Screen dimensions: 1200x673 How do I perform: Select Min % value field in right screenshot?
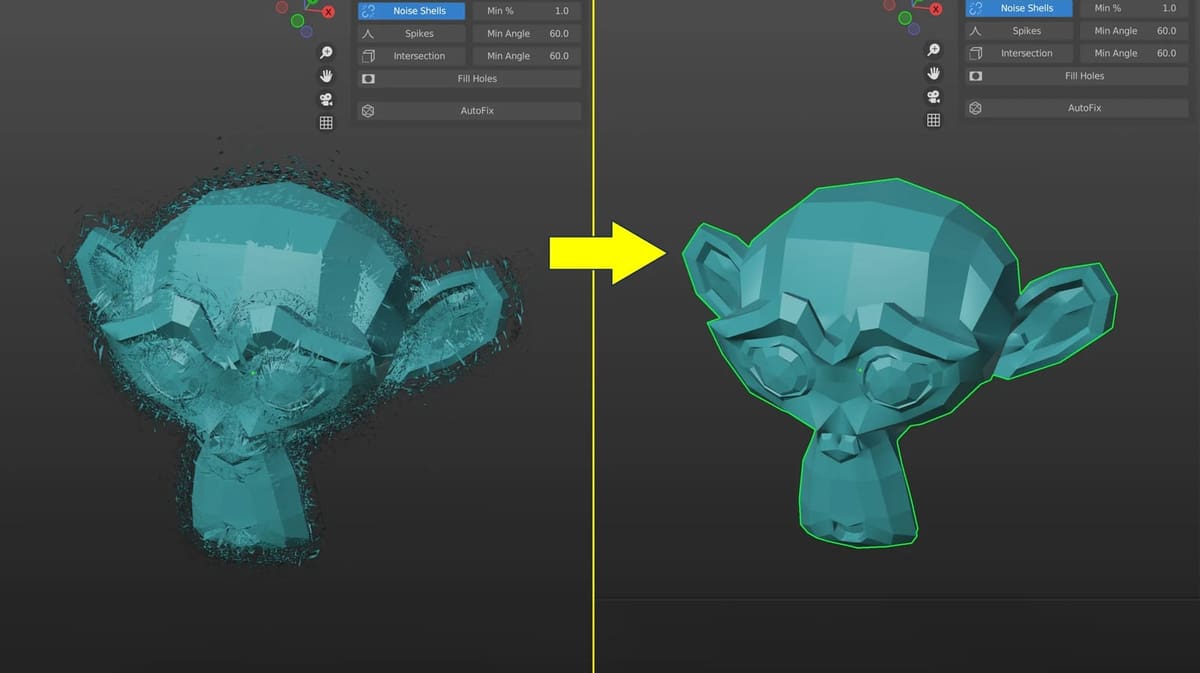tap(1134, 8)
